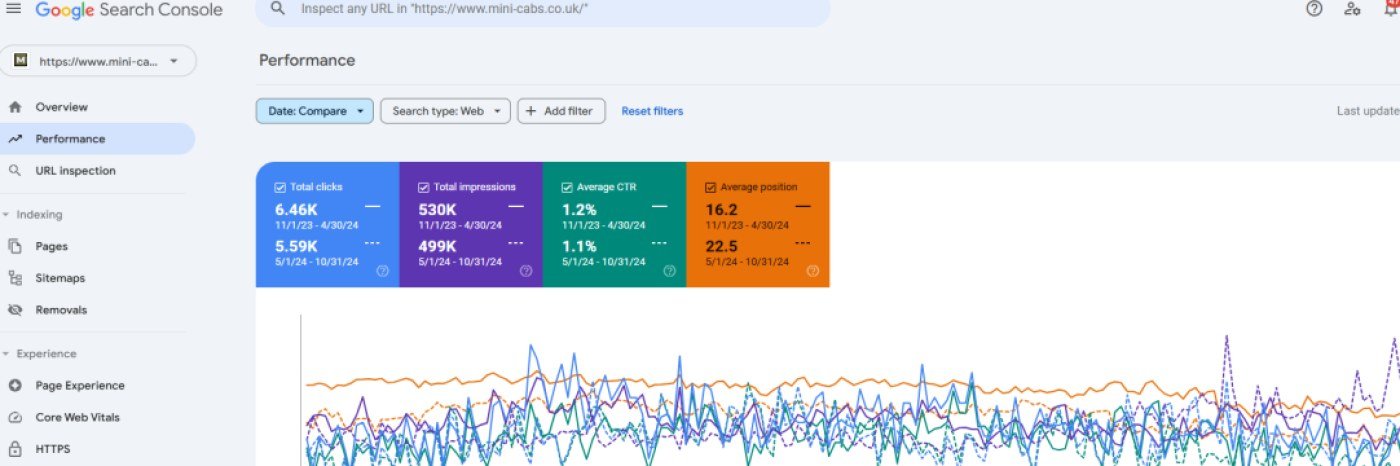Click the 5.59K total clicks value
Viewport: 1400px width, 466px height.
pyautogui.click(x=297, y=246)
